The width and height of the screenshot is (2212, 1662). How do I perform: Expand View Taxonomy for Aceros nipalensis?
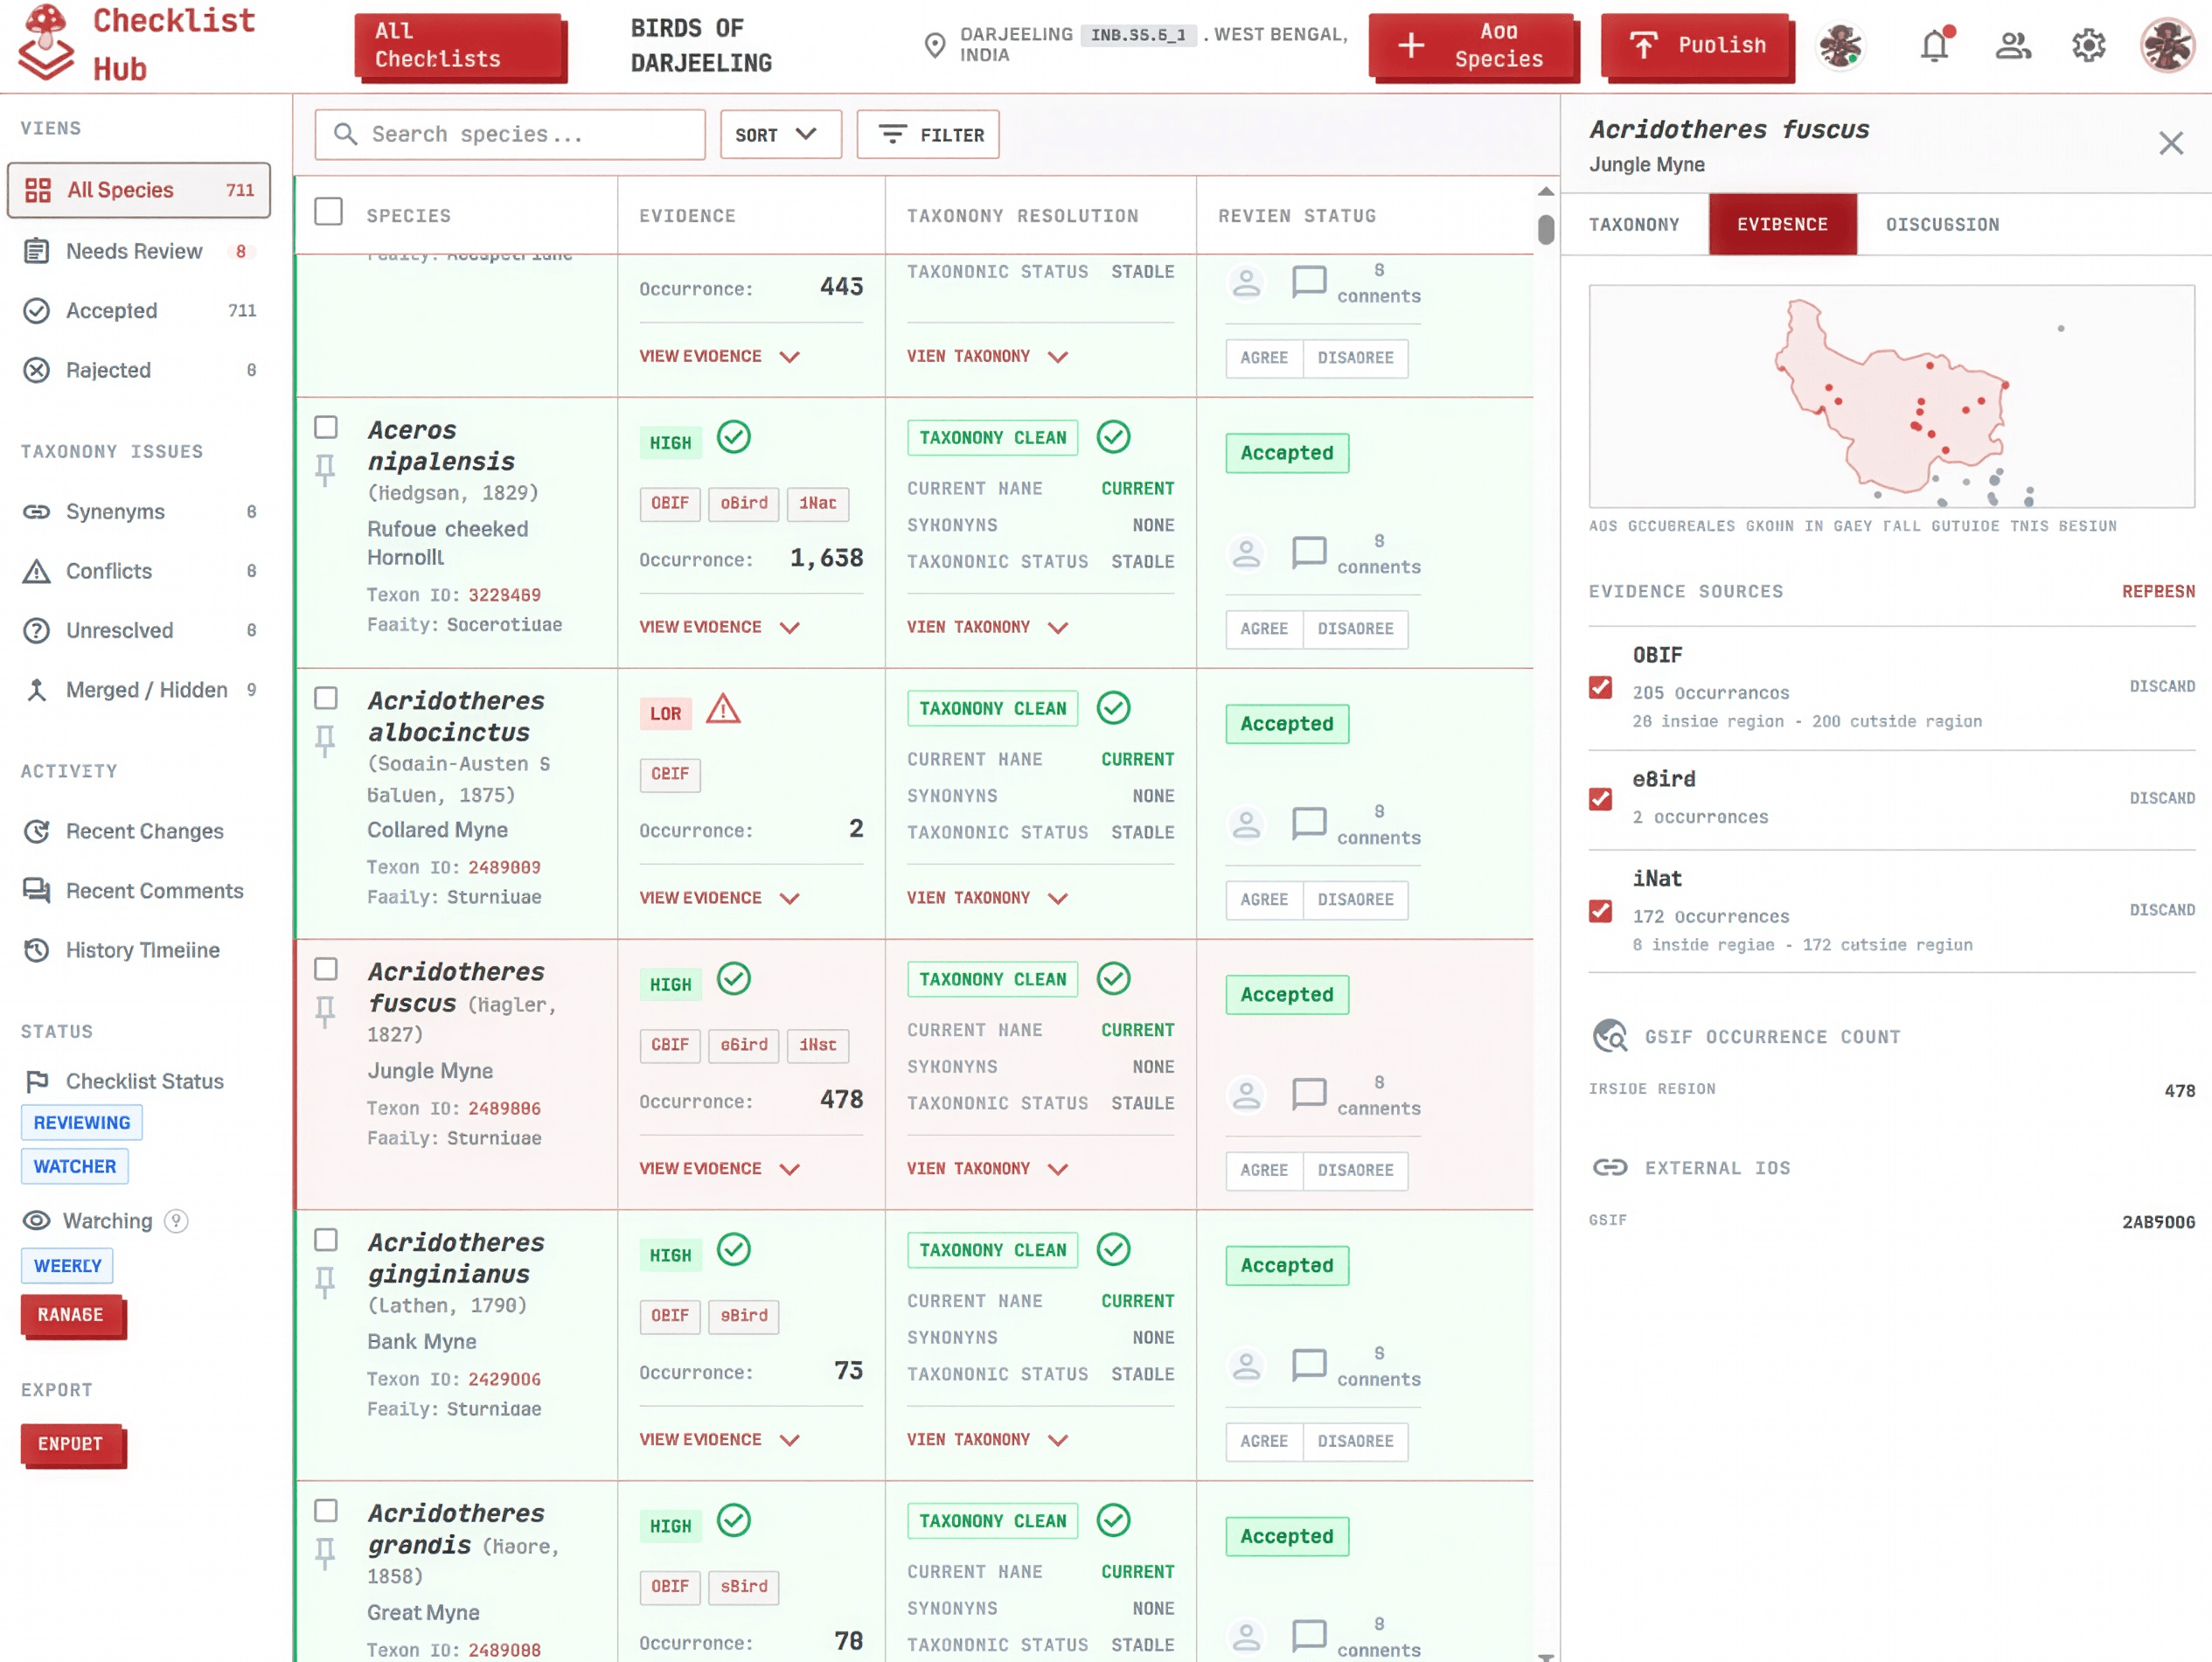click(x=988, y=628)
